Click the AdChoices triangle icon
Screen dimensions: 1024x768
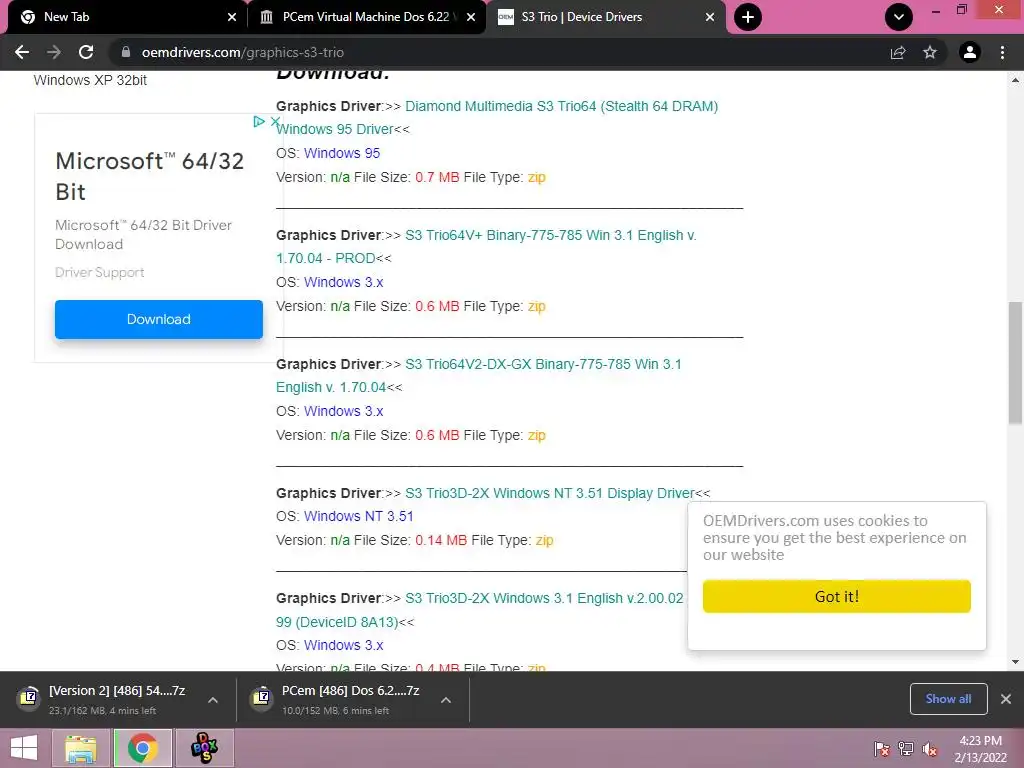[259, 121]
